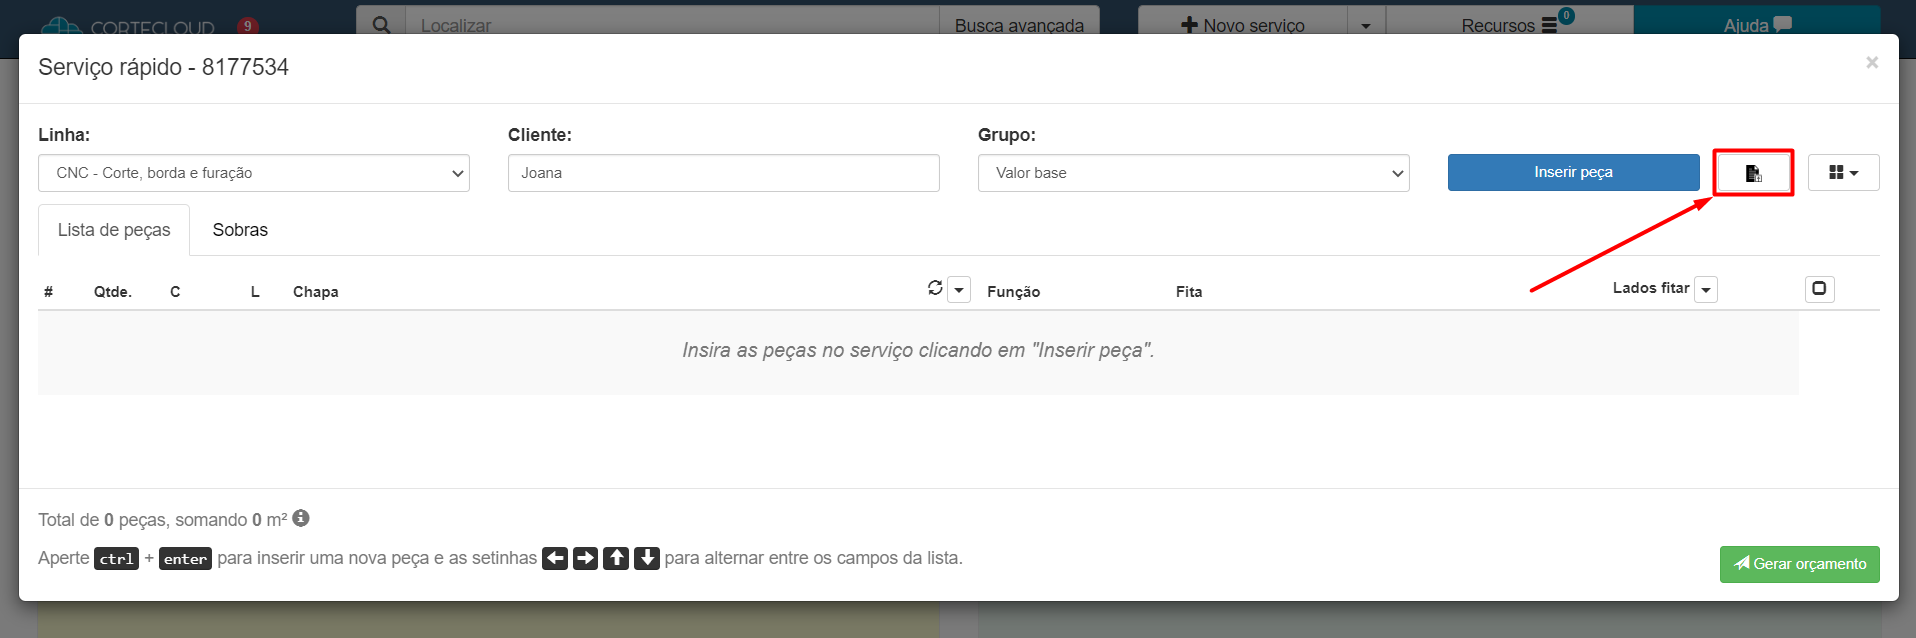Click the Inserir peça button
1916x638 pixels.
pos(1573,173)
